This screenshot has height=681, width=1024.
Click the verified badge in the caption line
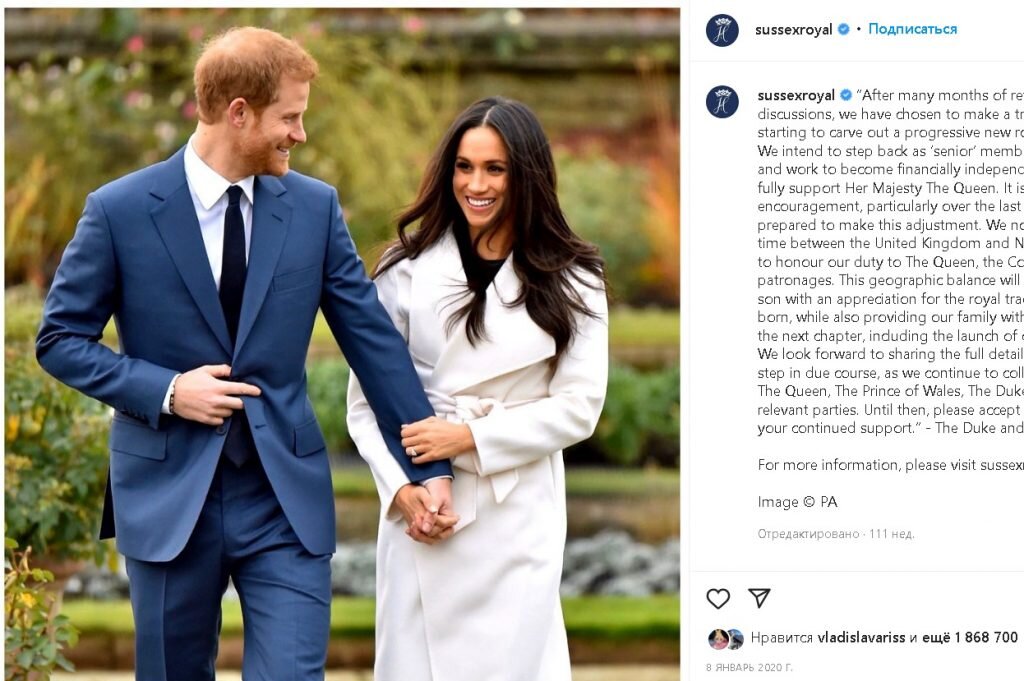pos(846,95)
